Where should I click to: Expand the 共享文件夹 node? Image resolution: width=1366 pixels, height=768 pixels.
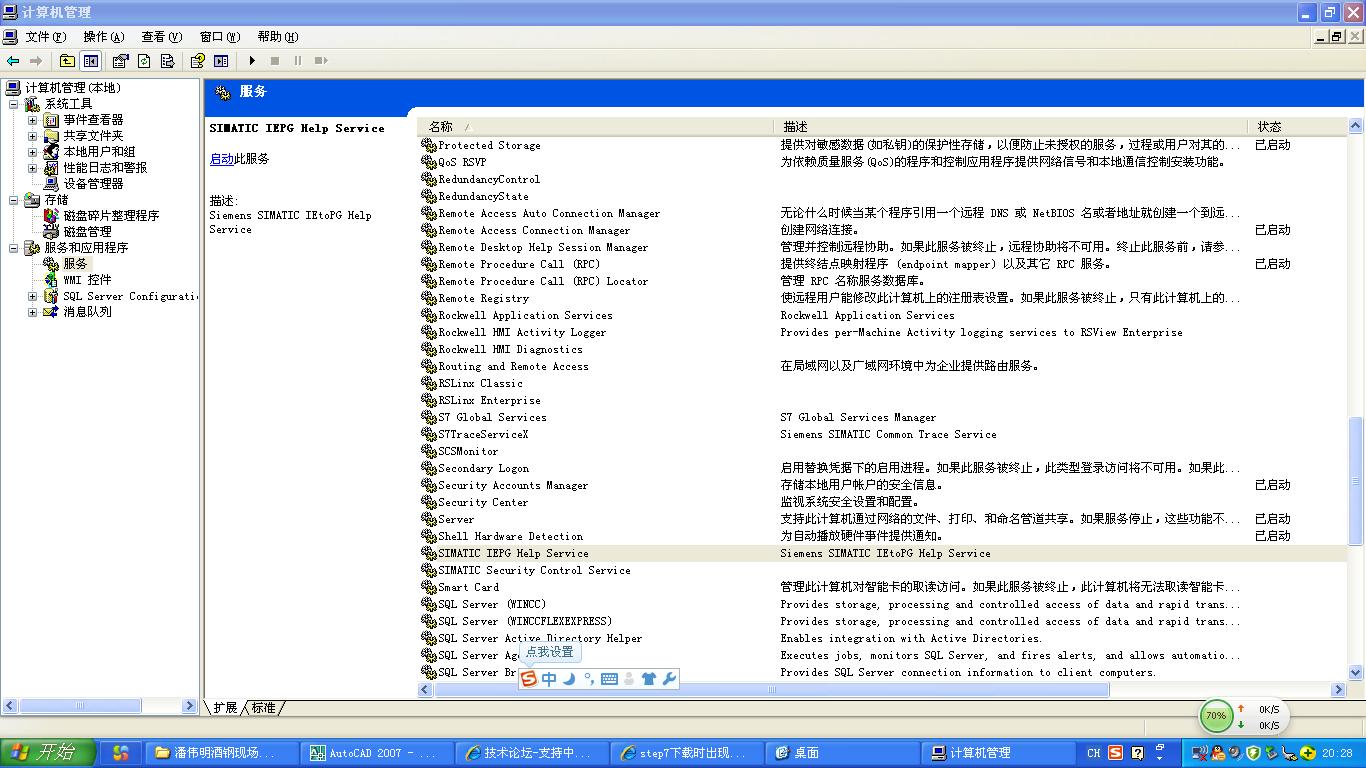pos(32,136)
